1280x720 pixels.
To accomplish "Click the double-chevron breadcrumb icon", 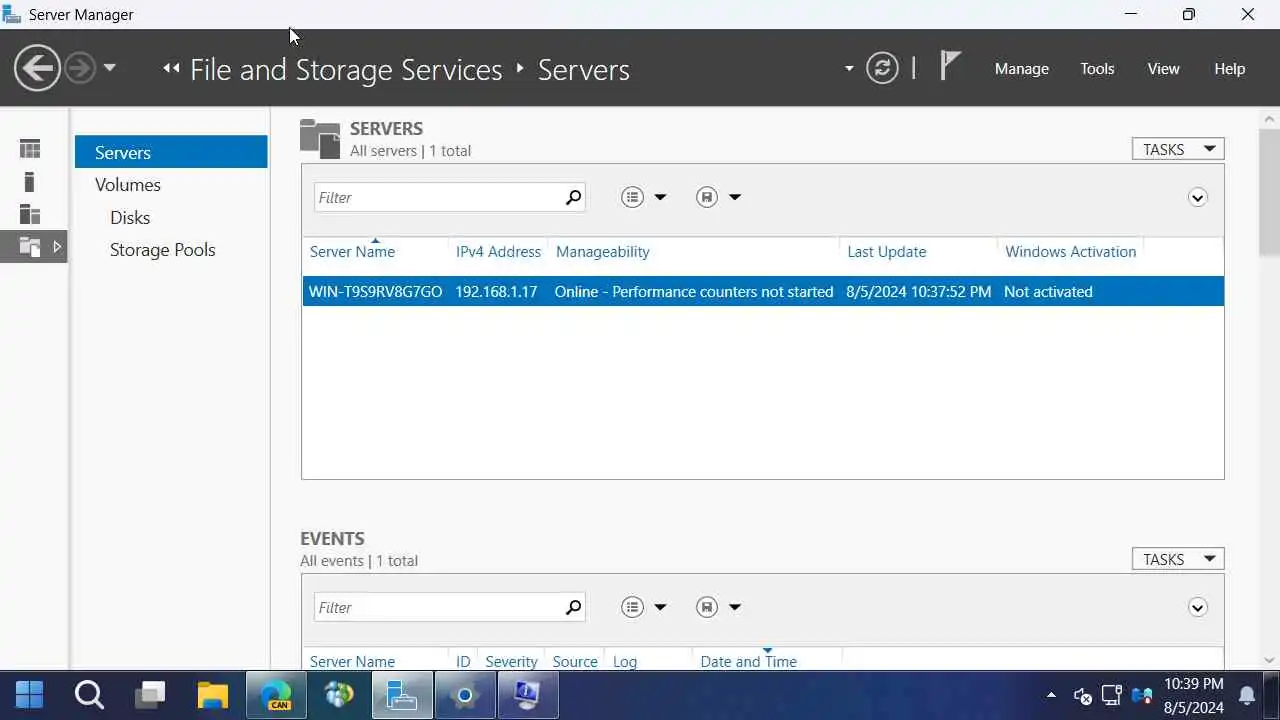I will tap(171, 69).
